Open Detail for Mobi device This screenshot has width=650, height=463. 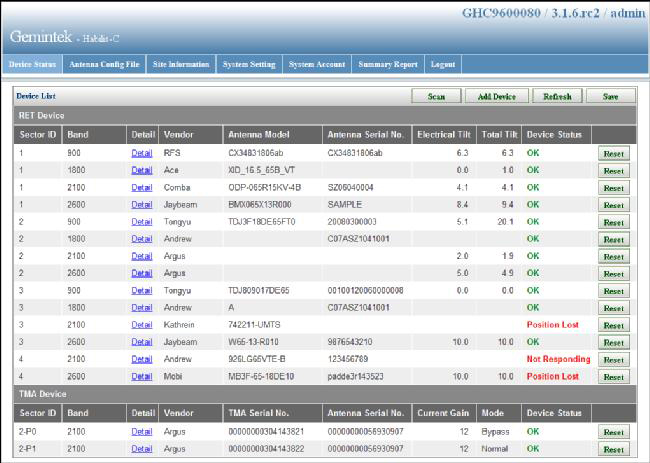tap(142, 377)
